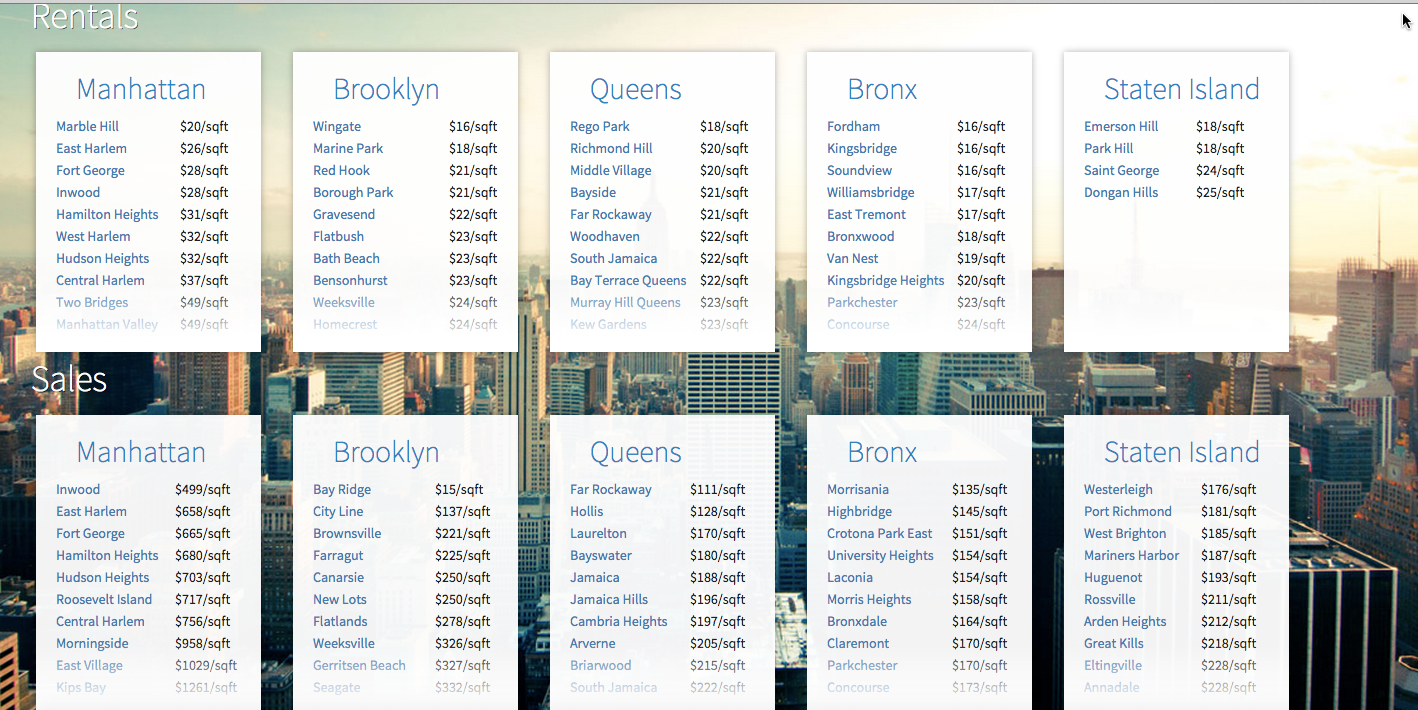Select Bath Beach in Brooklyn rentals

coord(346,258)
